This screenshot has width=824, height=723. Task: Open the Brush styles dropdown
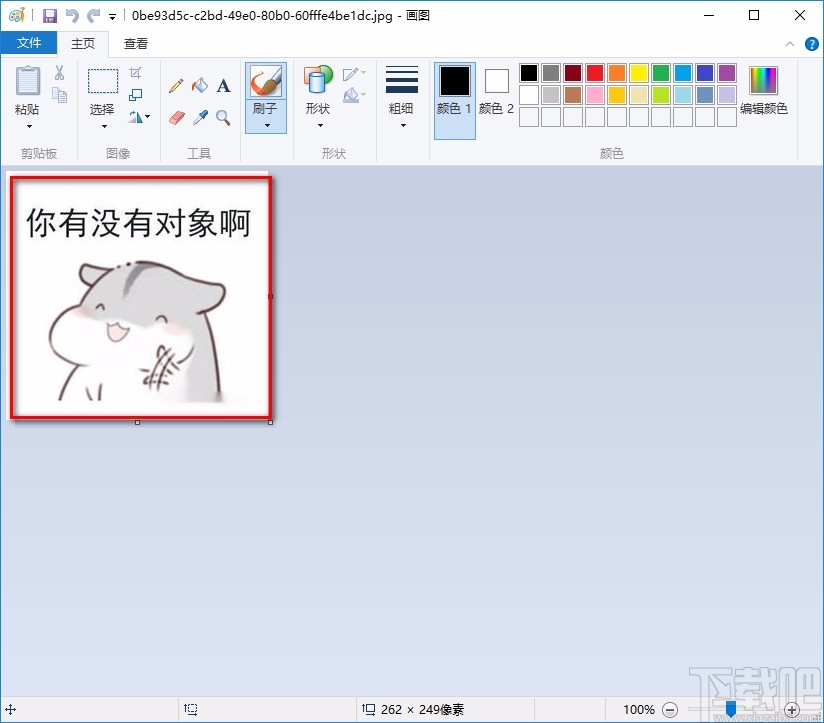(x=265, y=123)
